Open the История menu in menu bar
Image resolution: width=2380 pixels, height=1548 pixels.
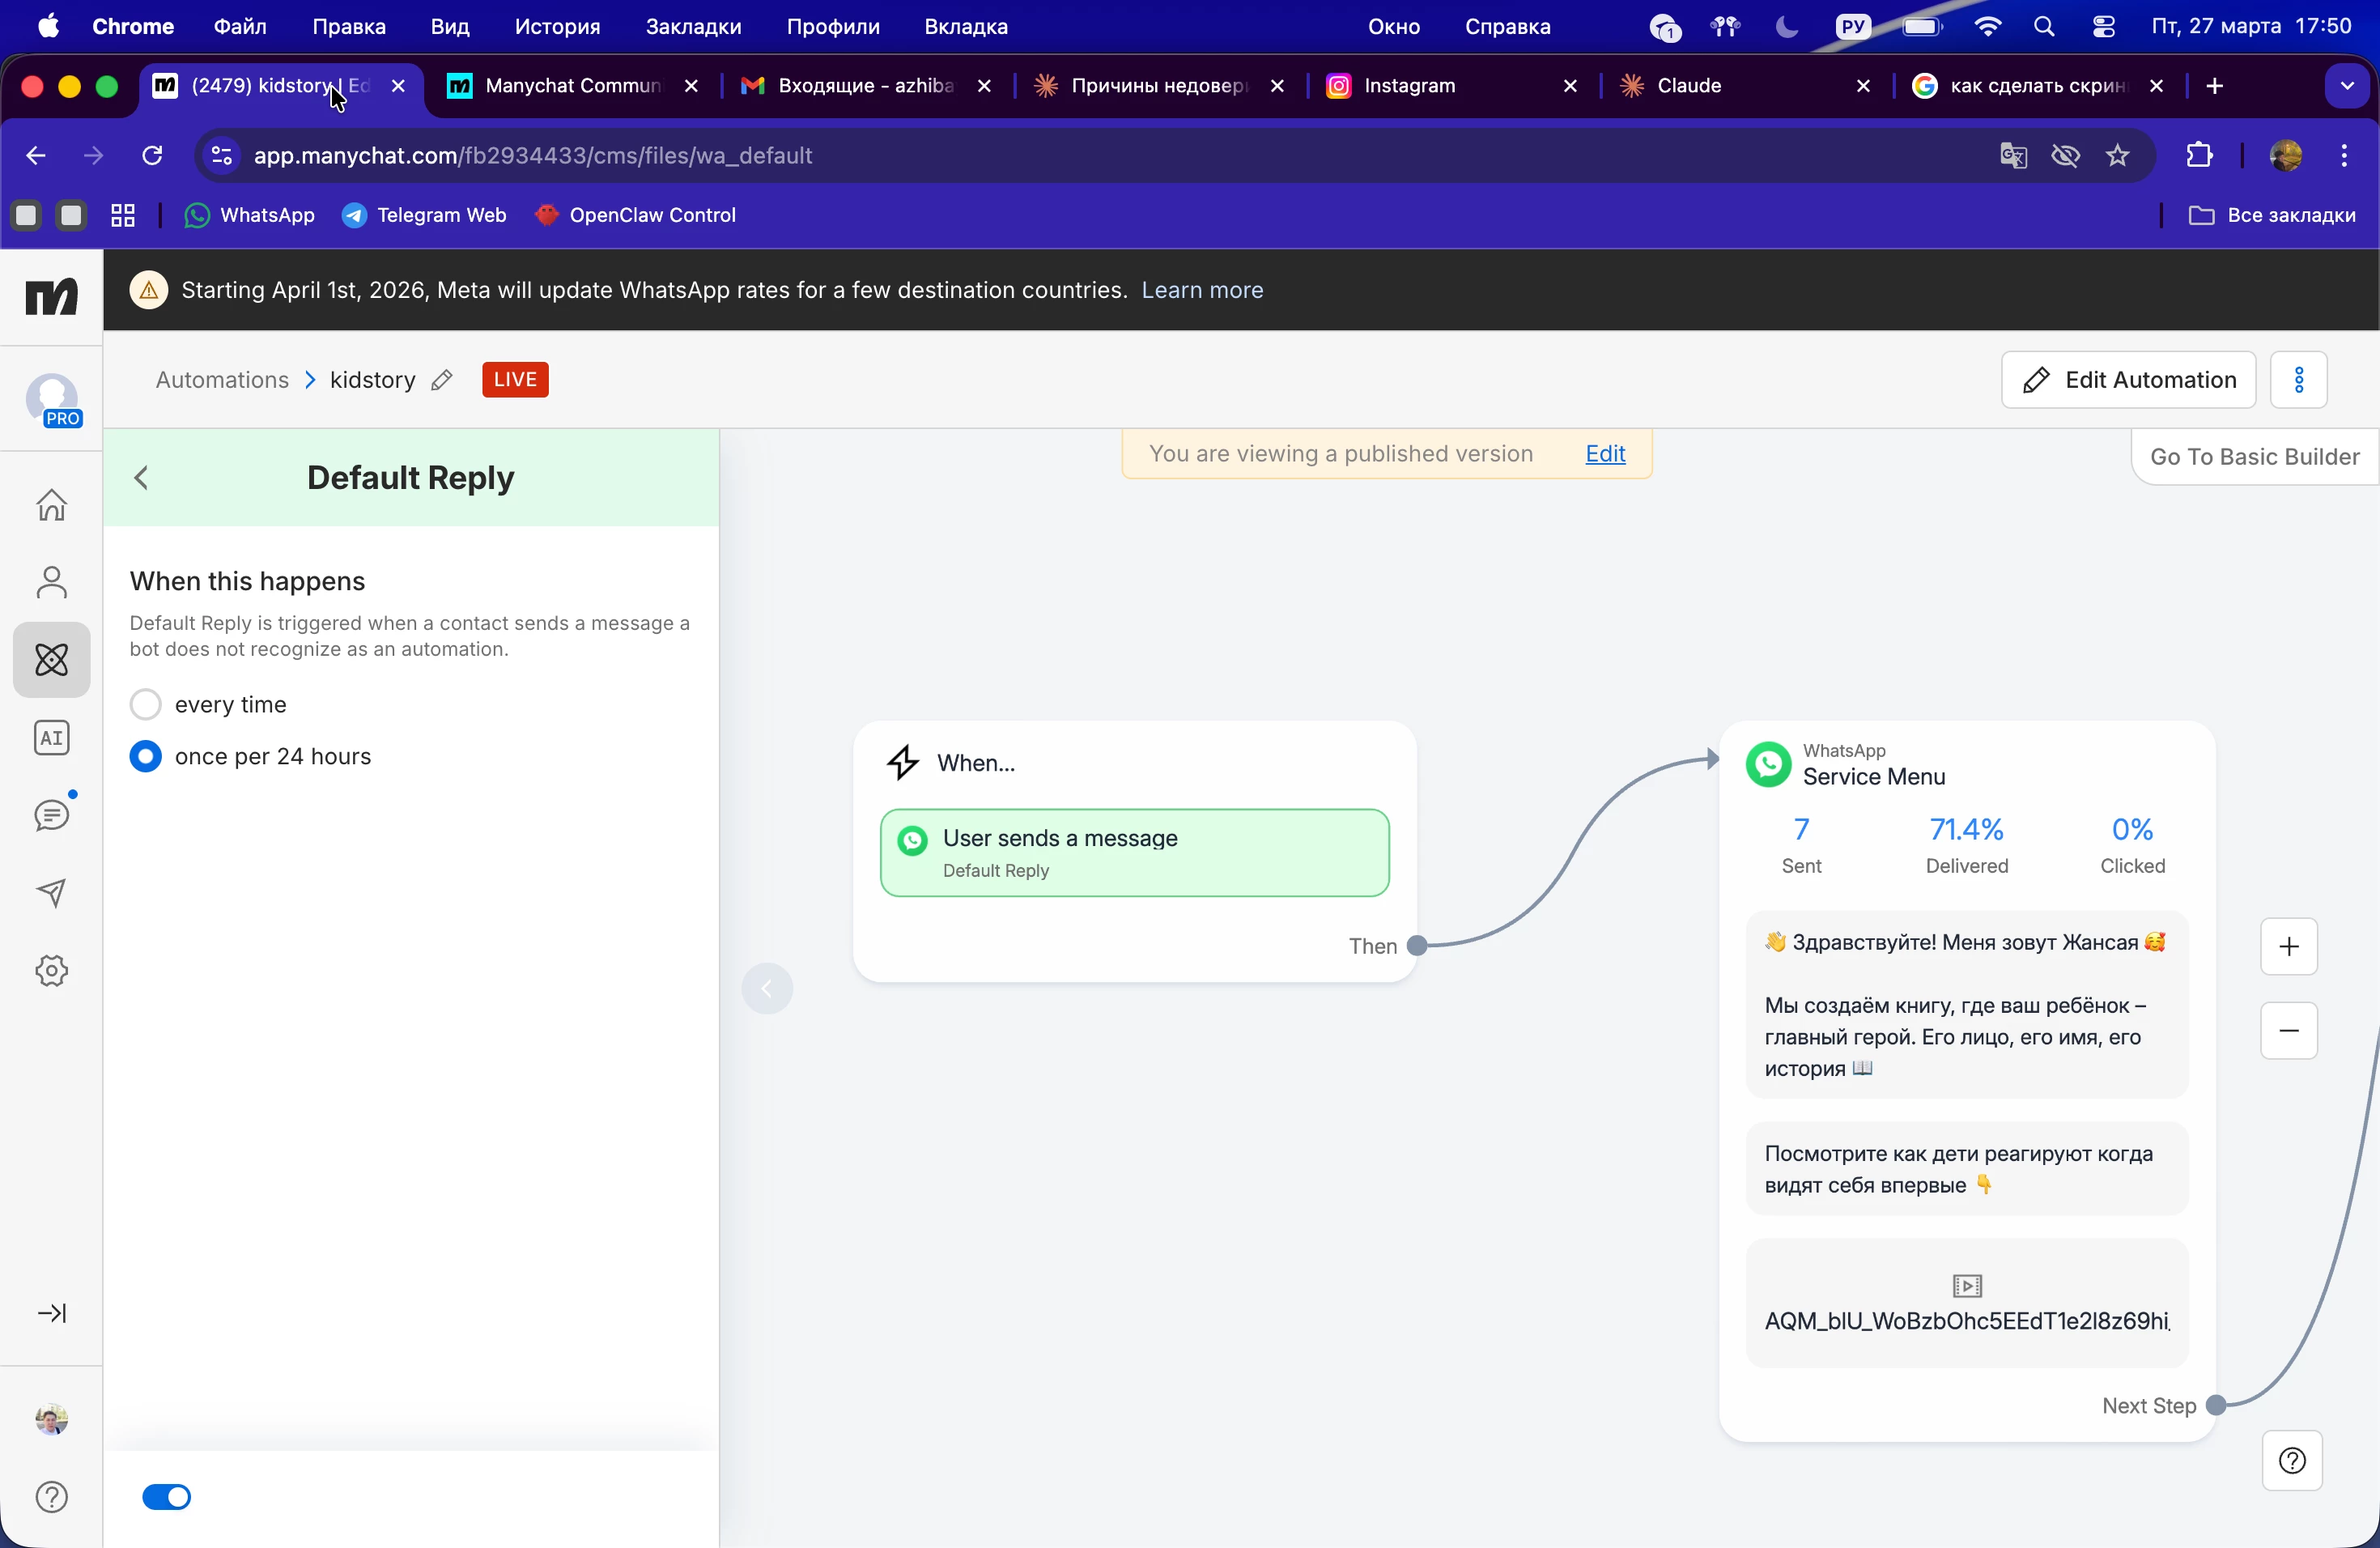557,27
